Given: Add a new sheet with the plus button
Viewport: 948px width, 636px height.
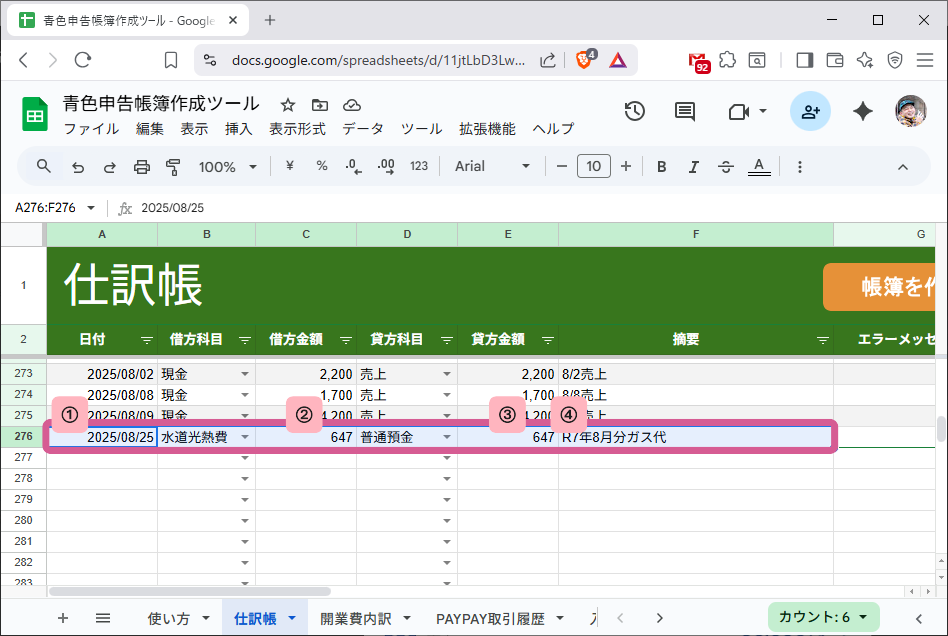Looking at the screenshot, I should 63,618.
